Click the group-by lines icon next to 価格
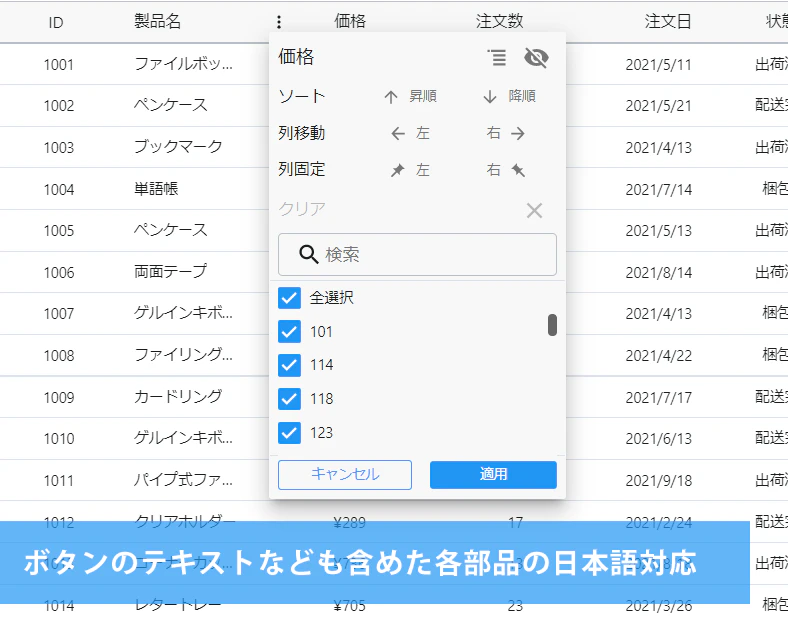788x621 pixels. (x=497, y=57)
